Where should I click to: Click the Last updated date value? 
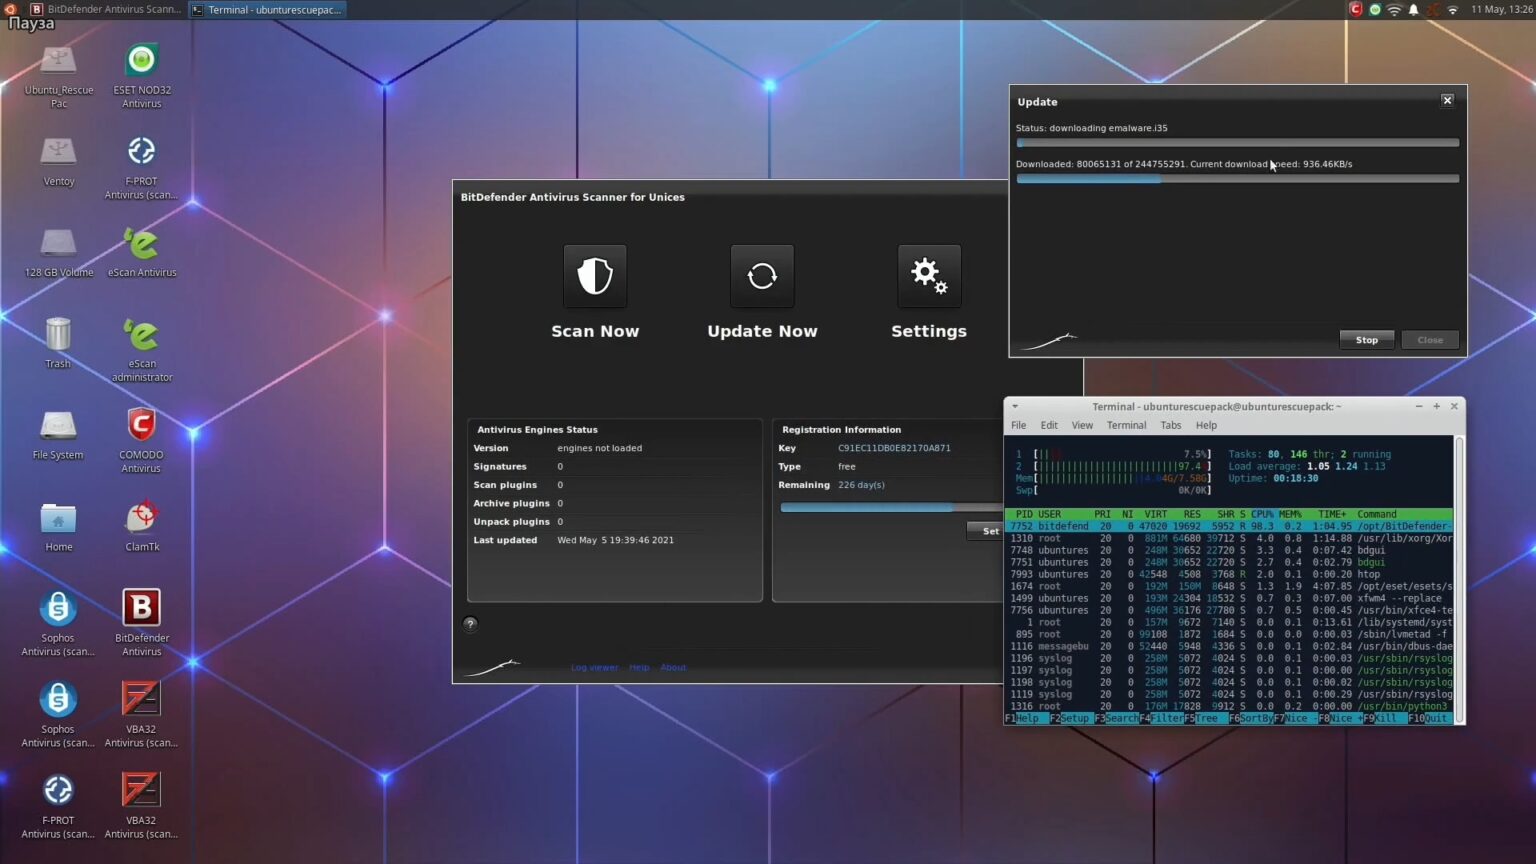[x=615, y=540]
